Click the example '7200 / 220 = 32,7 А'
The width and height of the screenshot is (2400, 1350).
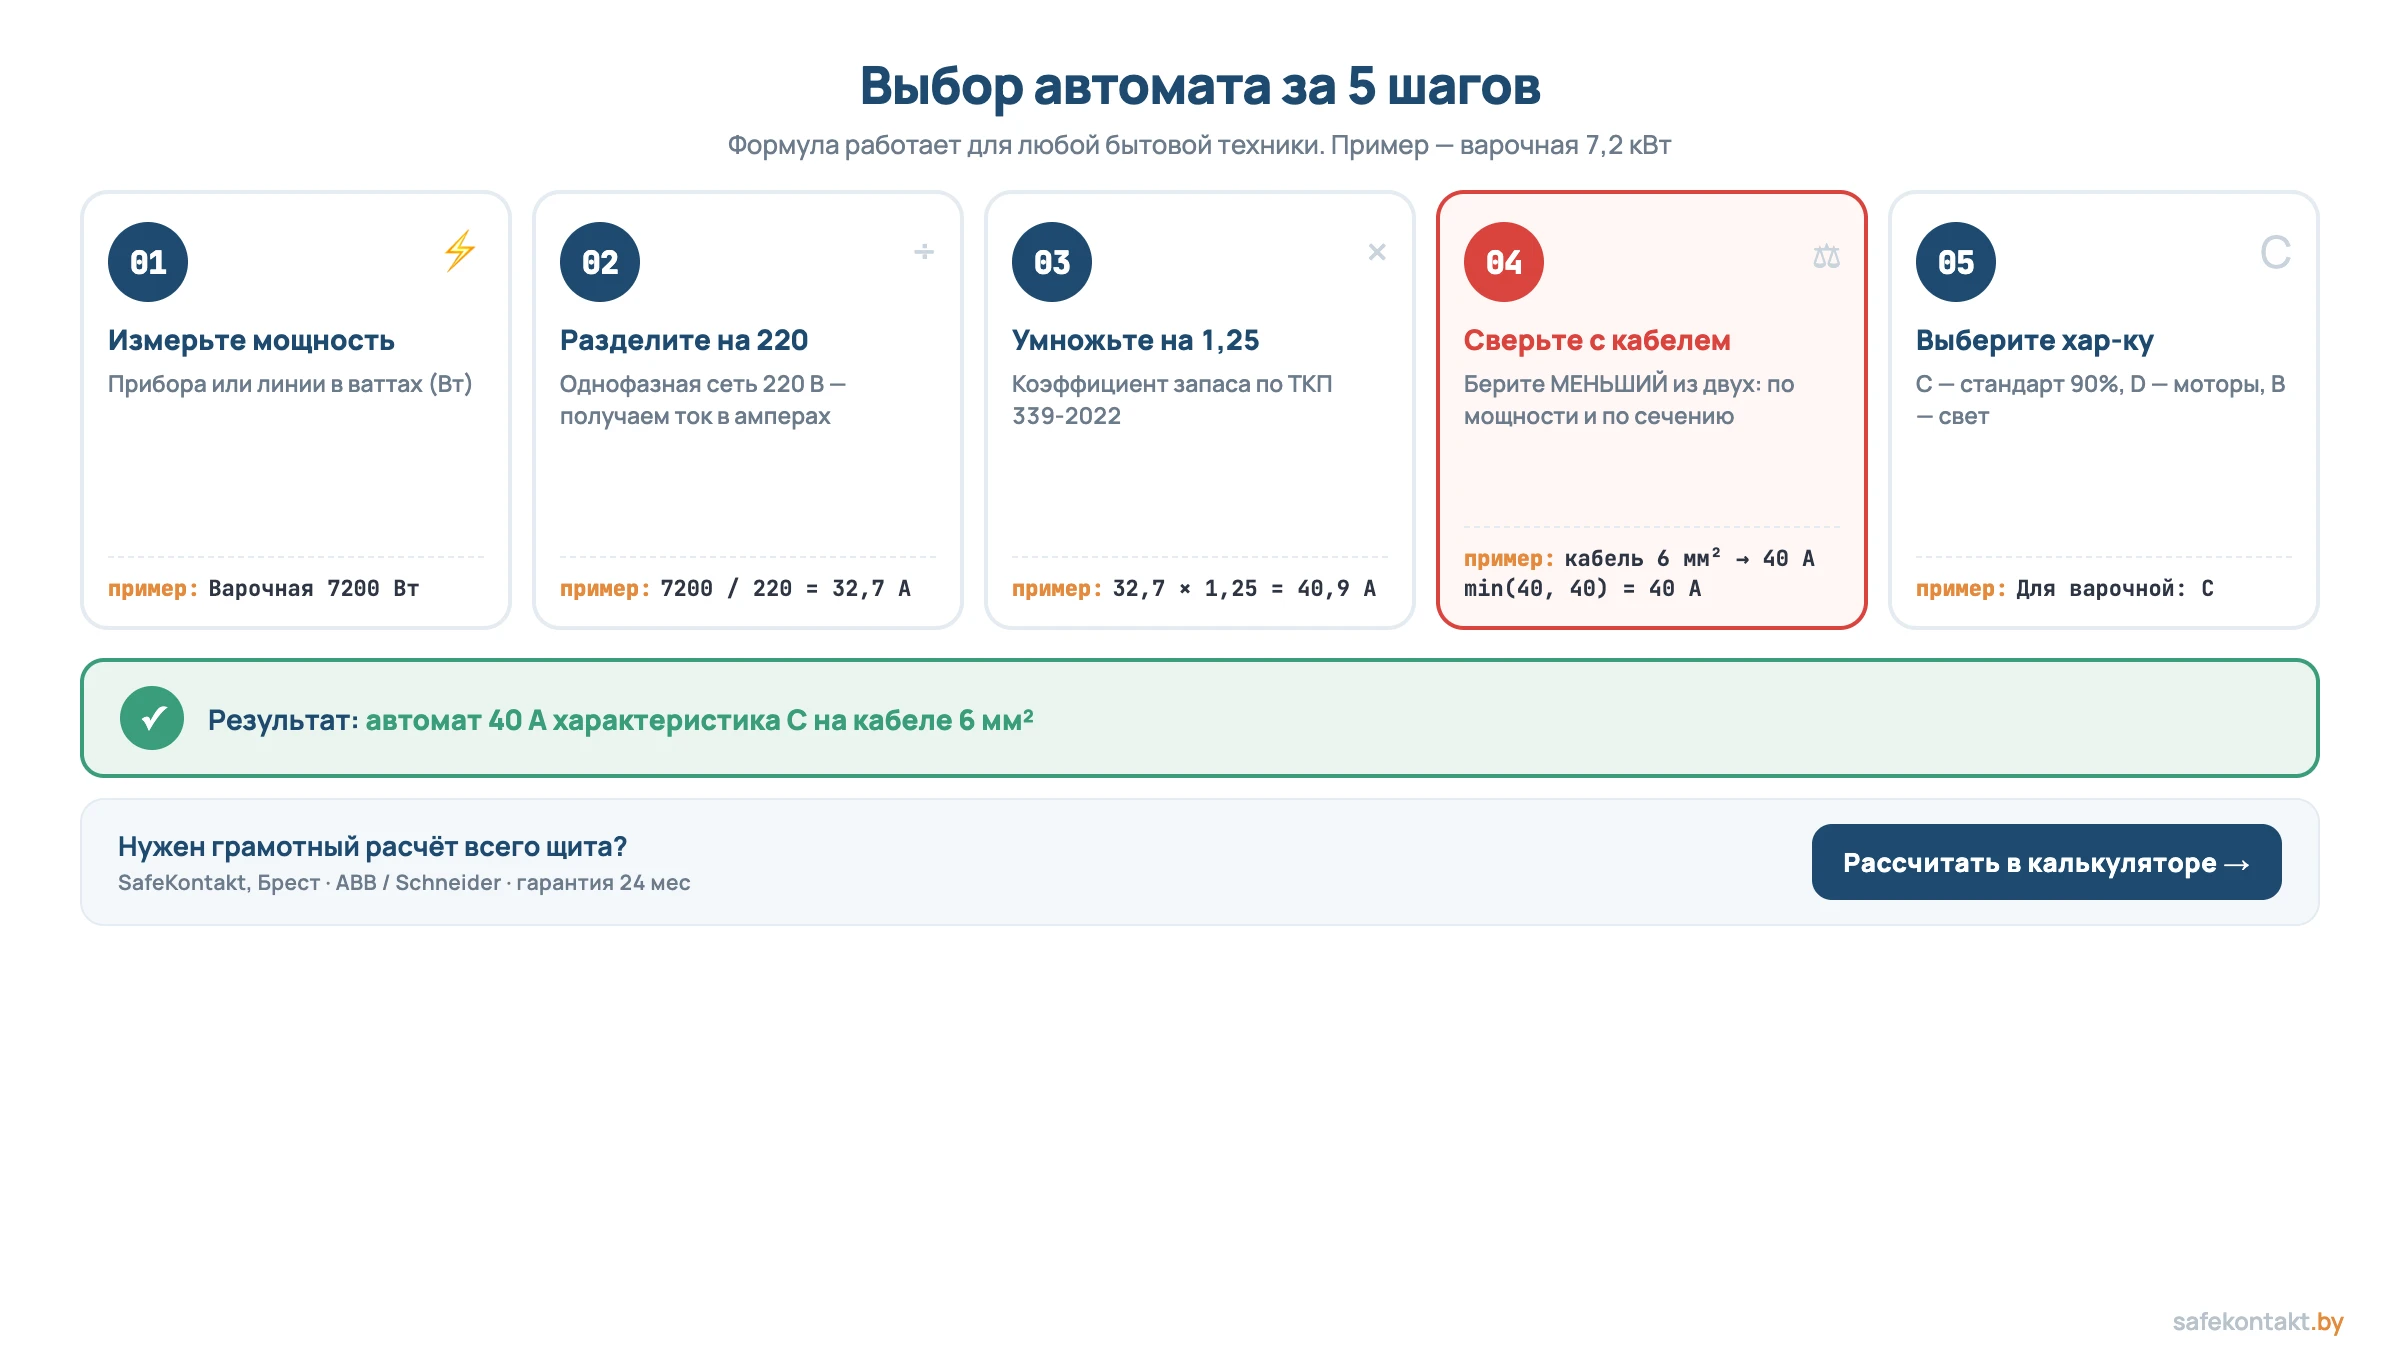point(786,589)
